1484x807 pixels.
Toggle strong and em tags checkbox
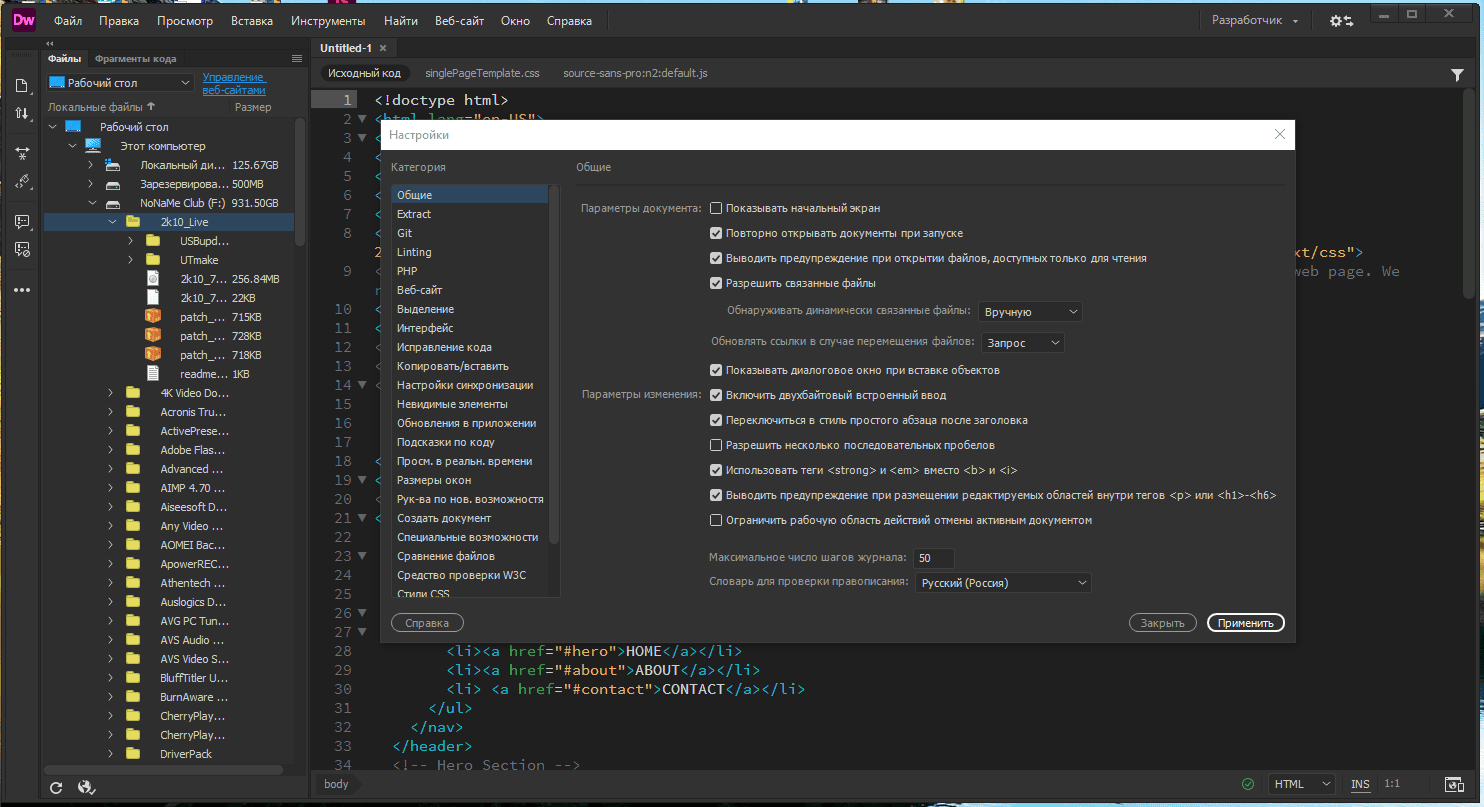click(716, 470)
